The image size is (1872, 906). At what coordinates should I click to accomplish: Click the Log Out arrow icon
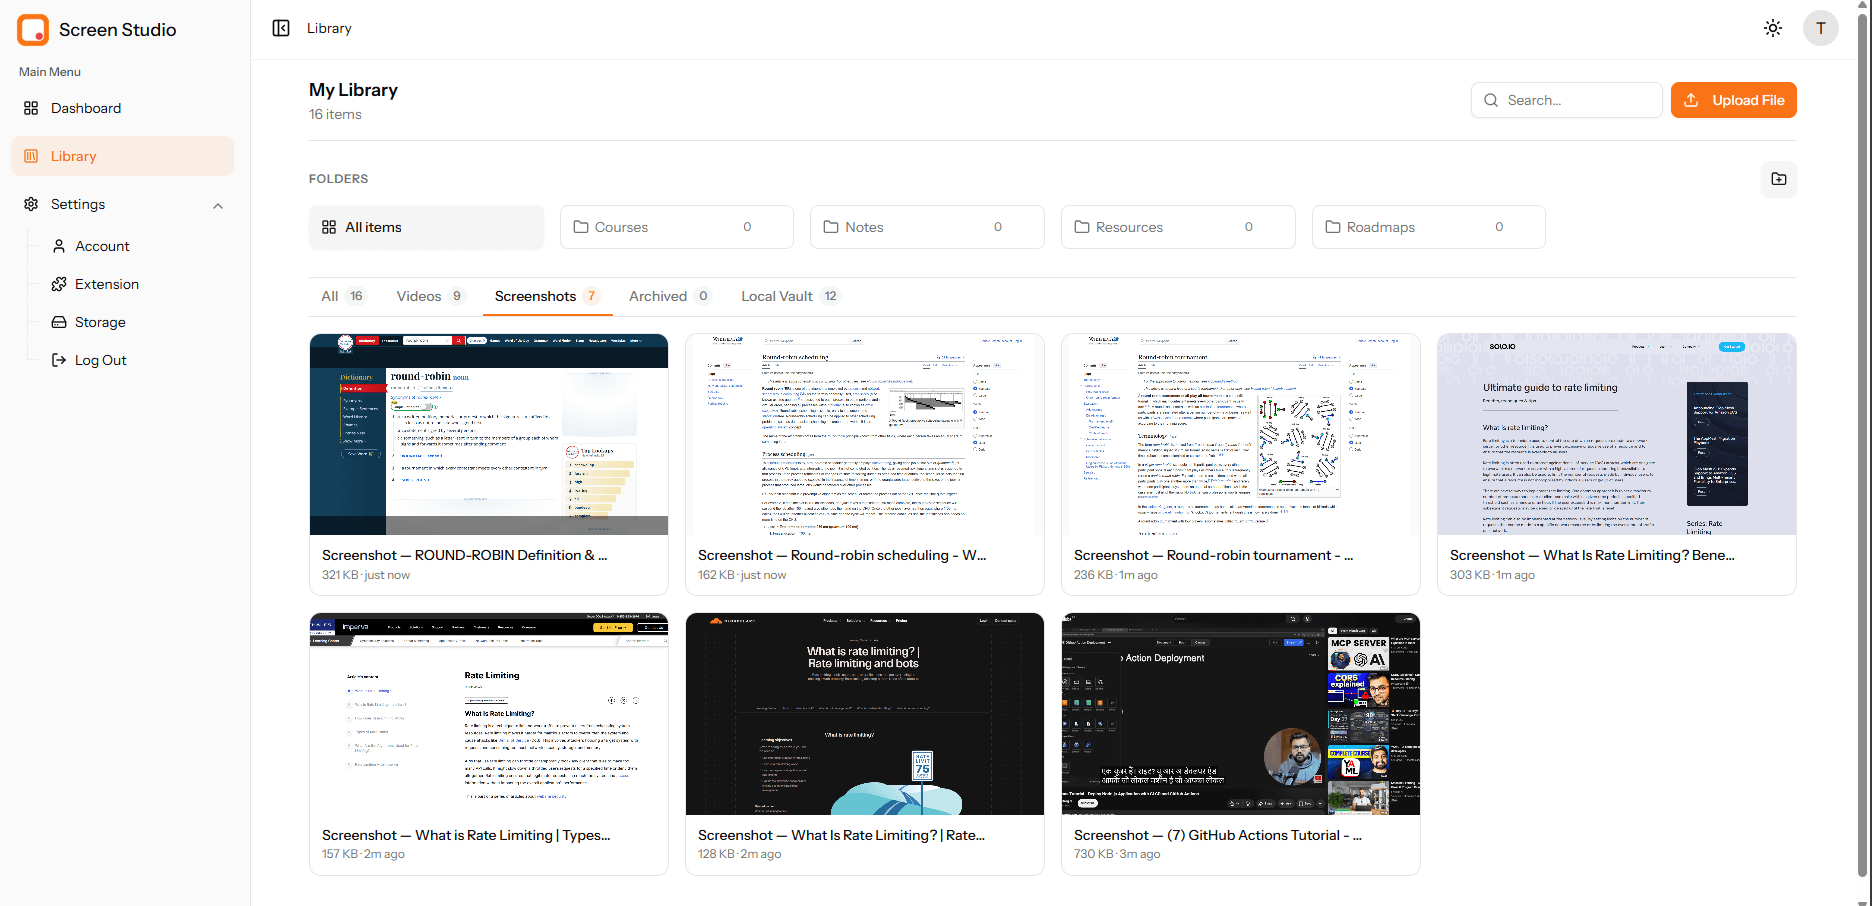coord(59,360)
